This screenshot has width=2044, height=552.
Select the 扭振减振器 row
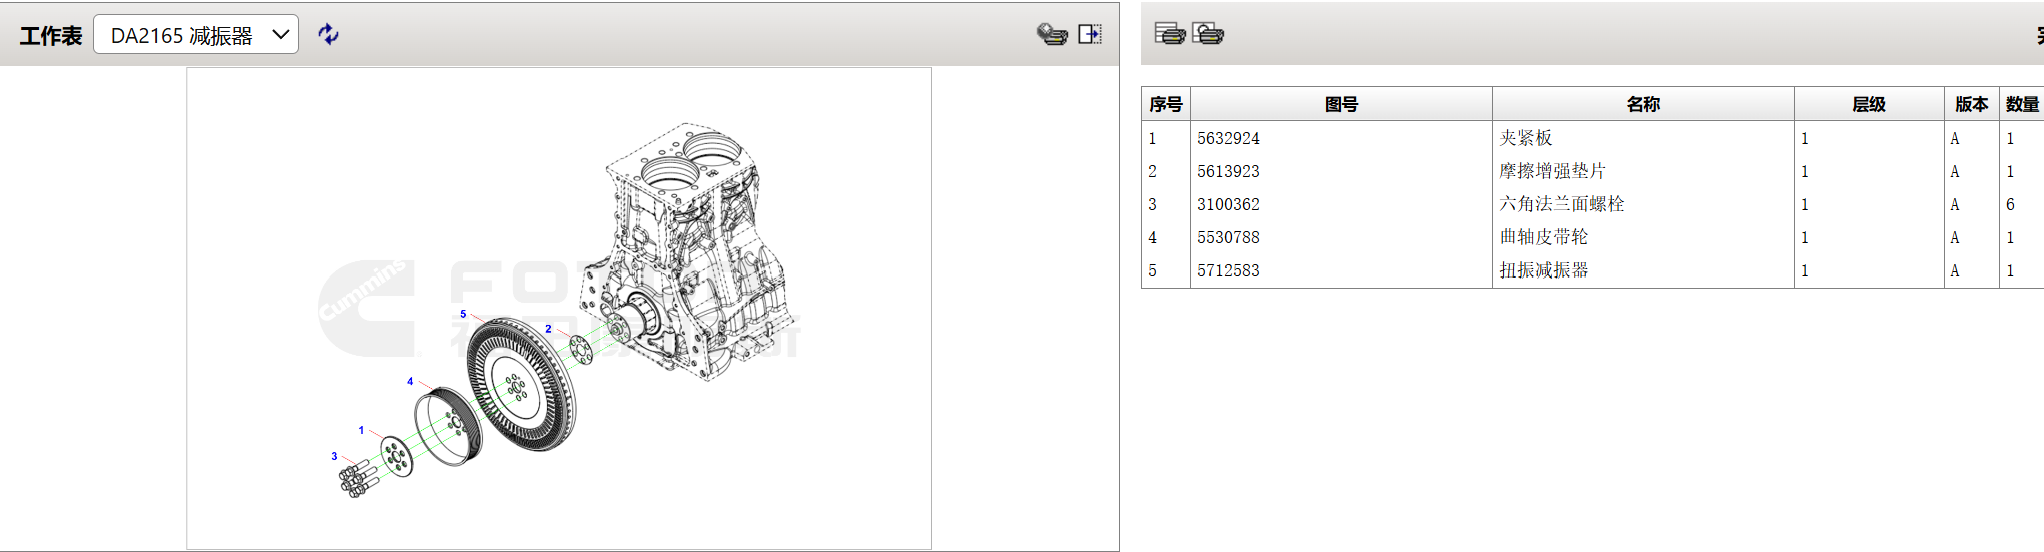(x=1544, y=270)
